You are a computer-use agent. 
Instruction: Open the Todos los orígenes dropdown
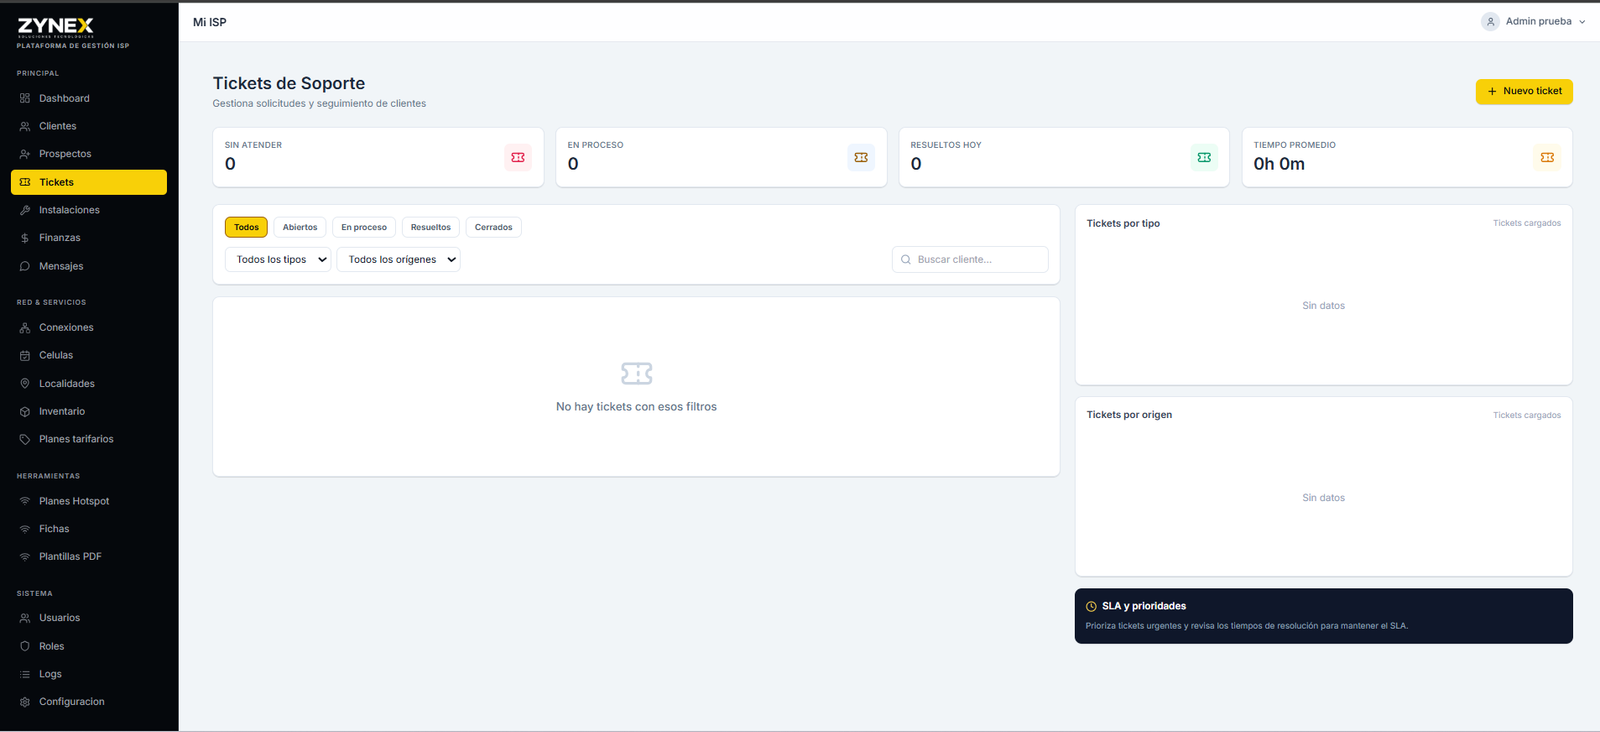398,260
